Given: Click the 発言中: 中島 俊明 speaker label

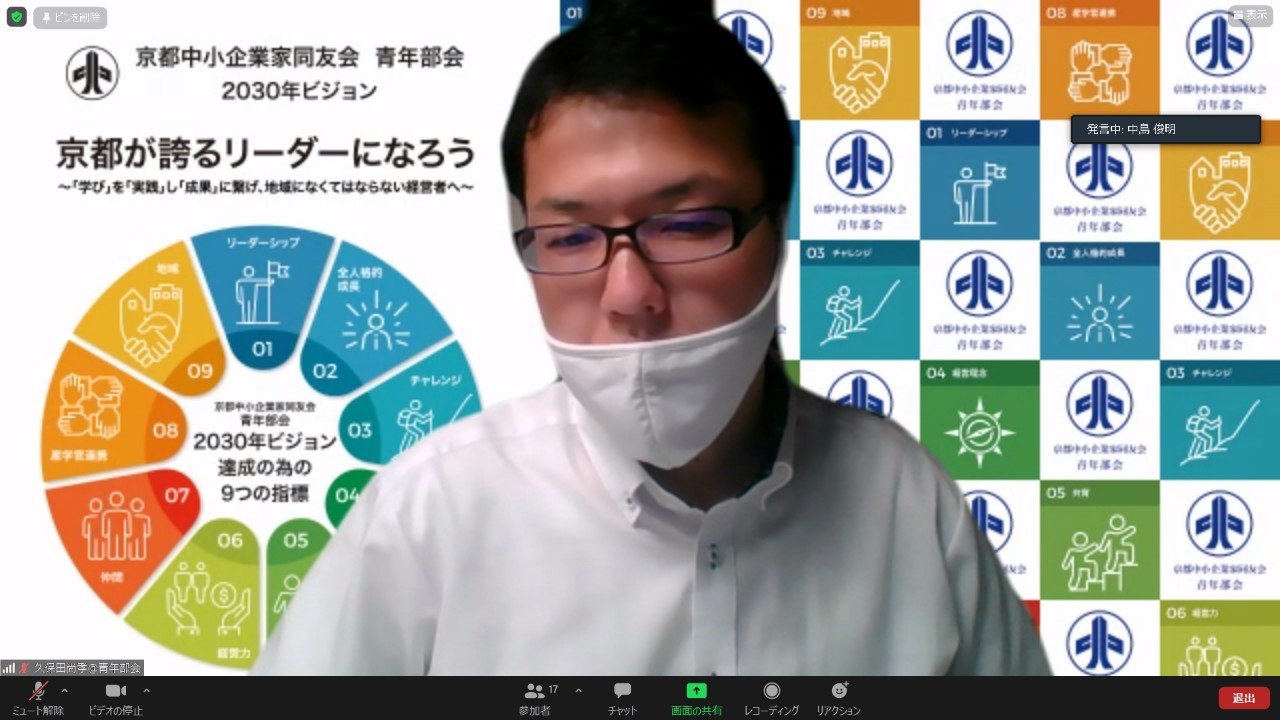Looking at the screenshot, I should (x=1166, y=129).
